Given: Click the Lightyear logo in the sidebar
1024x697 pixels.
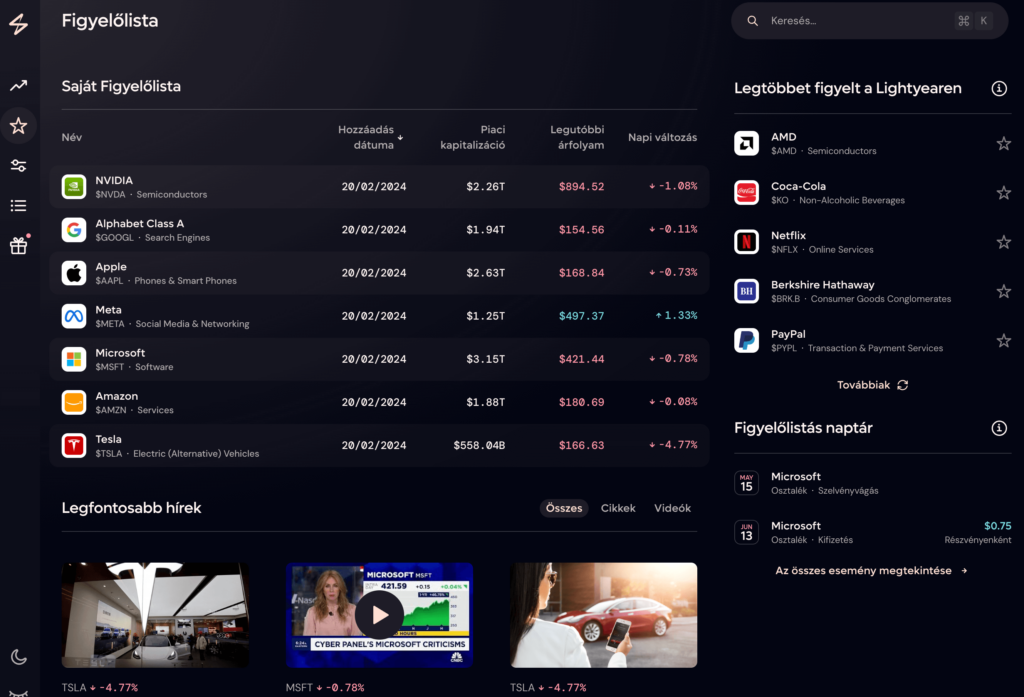Looking at the screenshot, I should tap(18, 26).
